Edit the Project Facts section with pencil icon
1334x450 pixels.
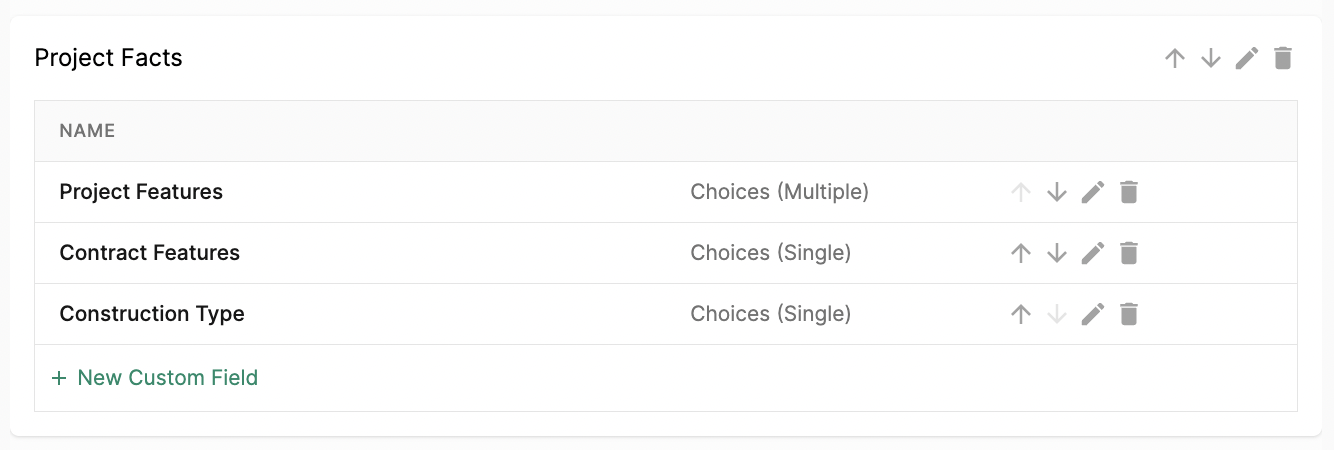coord(1247,58)
